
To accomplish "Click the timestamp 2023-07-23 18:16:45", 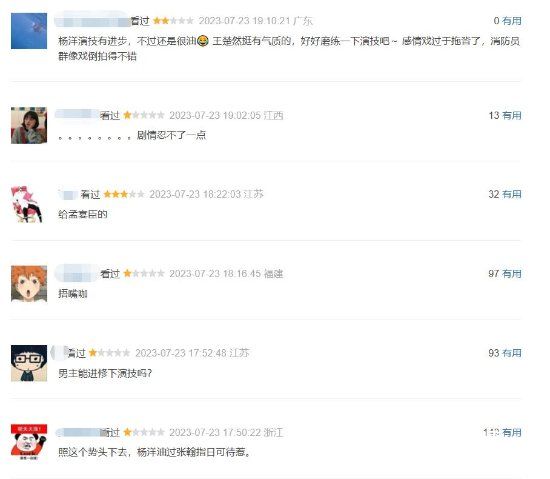I will pos(215,274).
